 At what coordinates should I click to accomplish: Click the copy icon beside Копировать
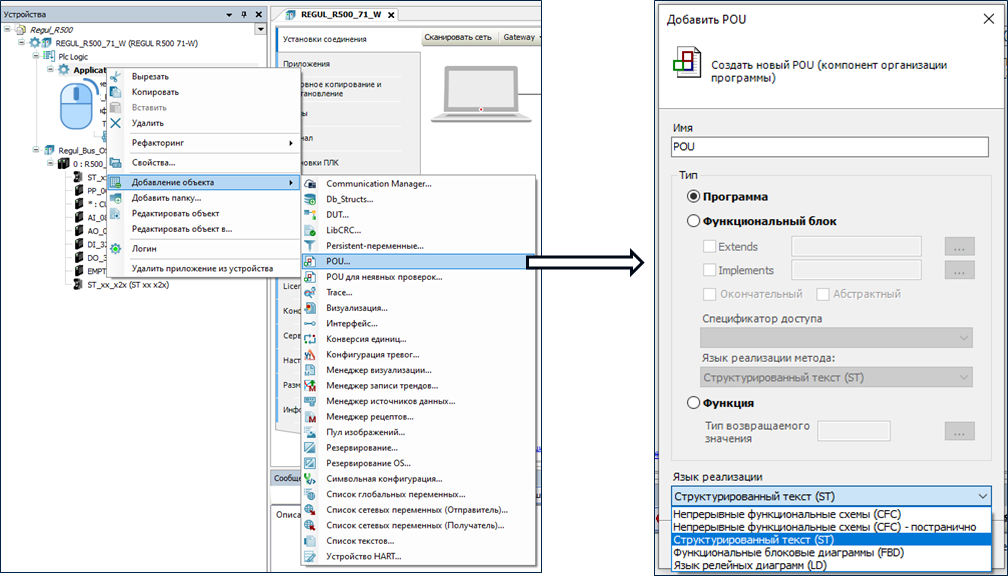pyautogui.click(x=116, y=92)
